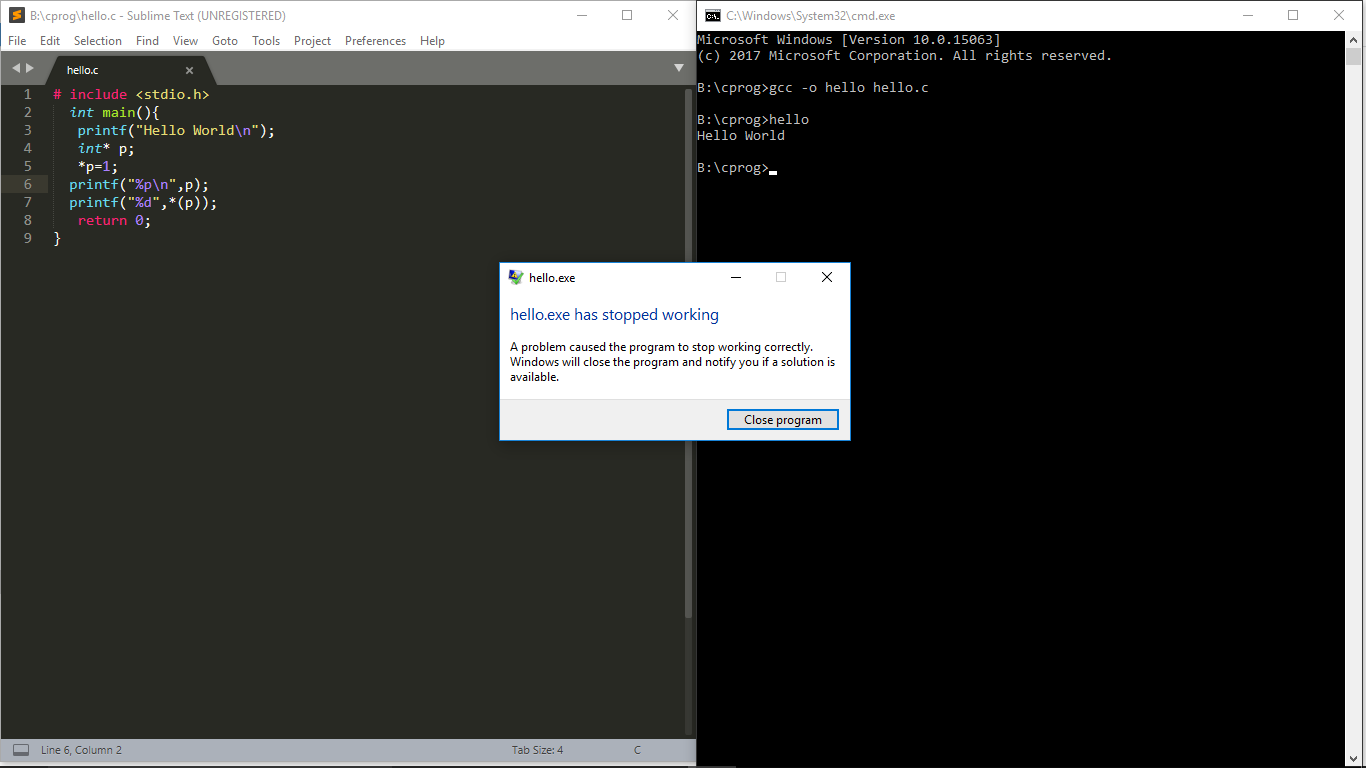Click line number 1 in gutter

point(28,94)
